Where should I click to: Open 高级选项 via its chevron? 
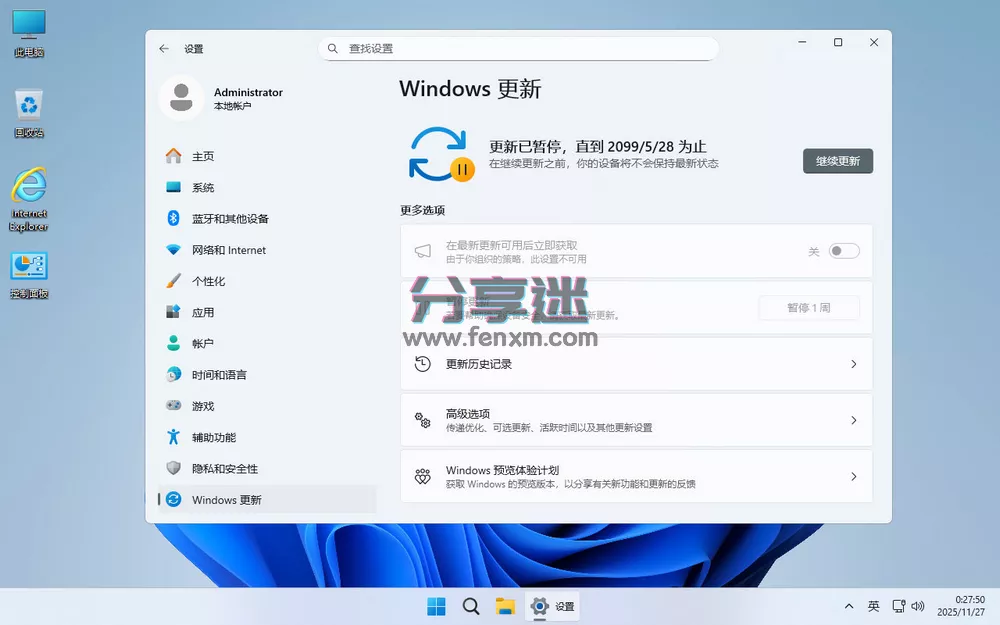[x=853, y=420]
